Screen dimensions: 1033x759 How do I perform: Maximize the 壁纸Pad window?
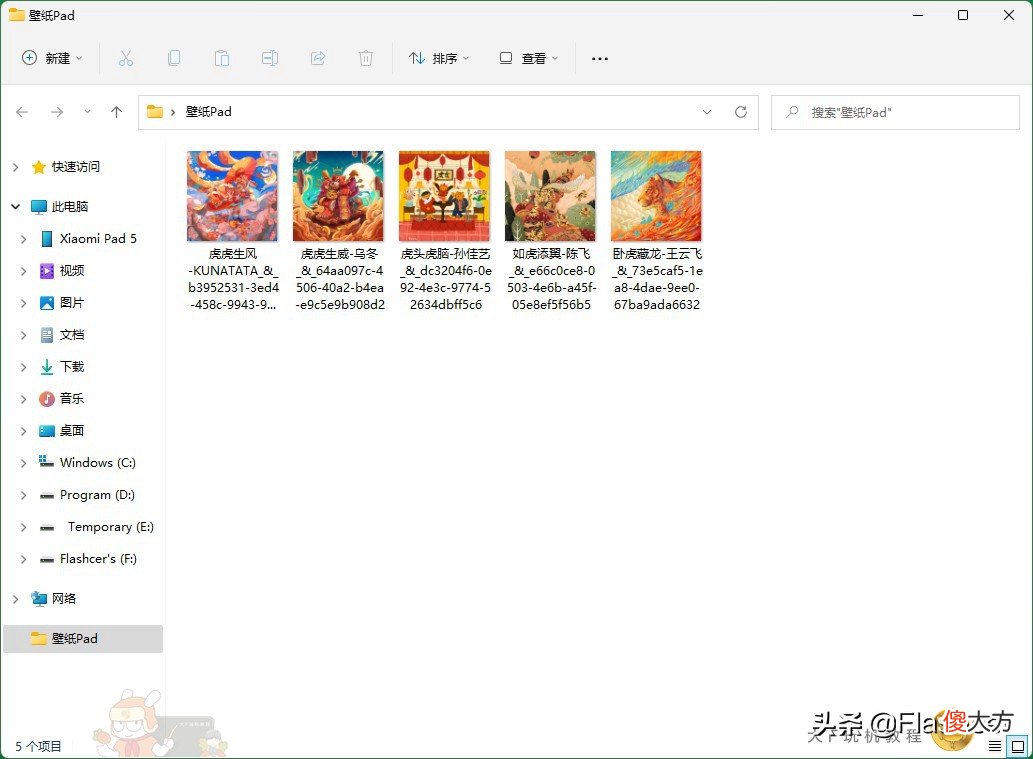(963, 15)
